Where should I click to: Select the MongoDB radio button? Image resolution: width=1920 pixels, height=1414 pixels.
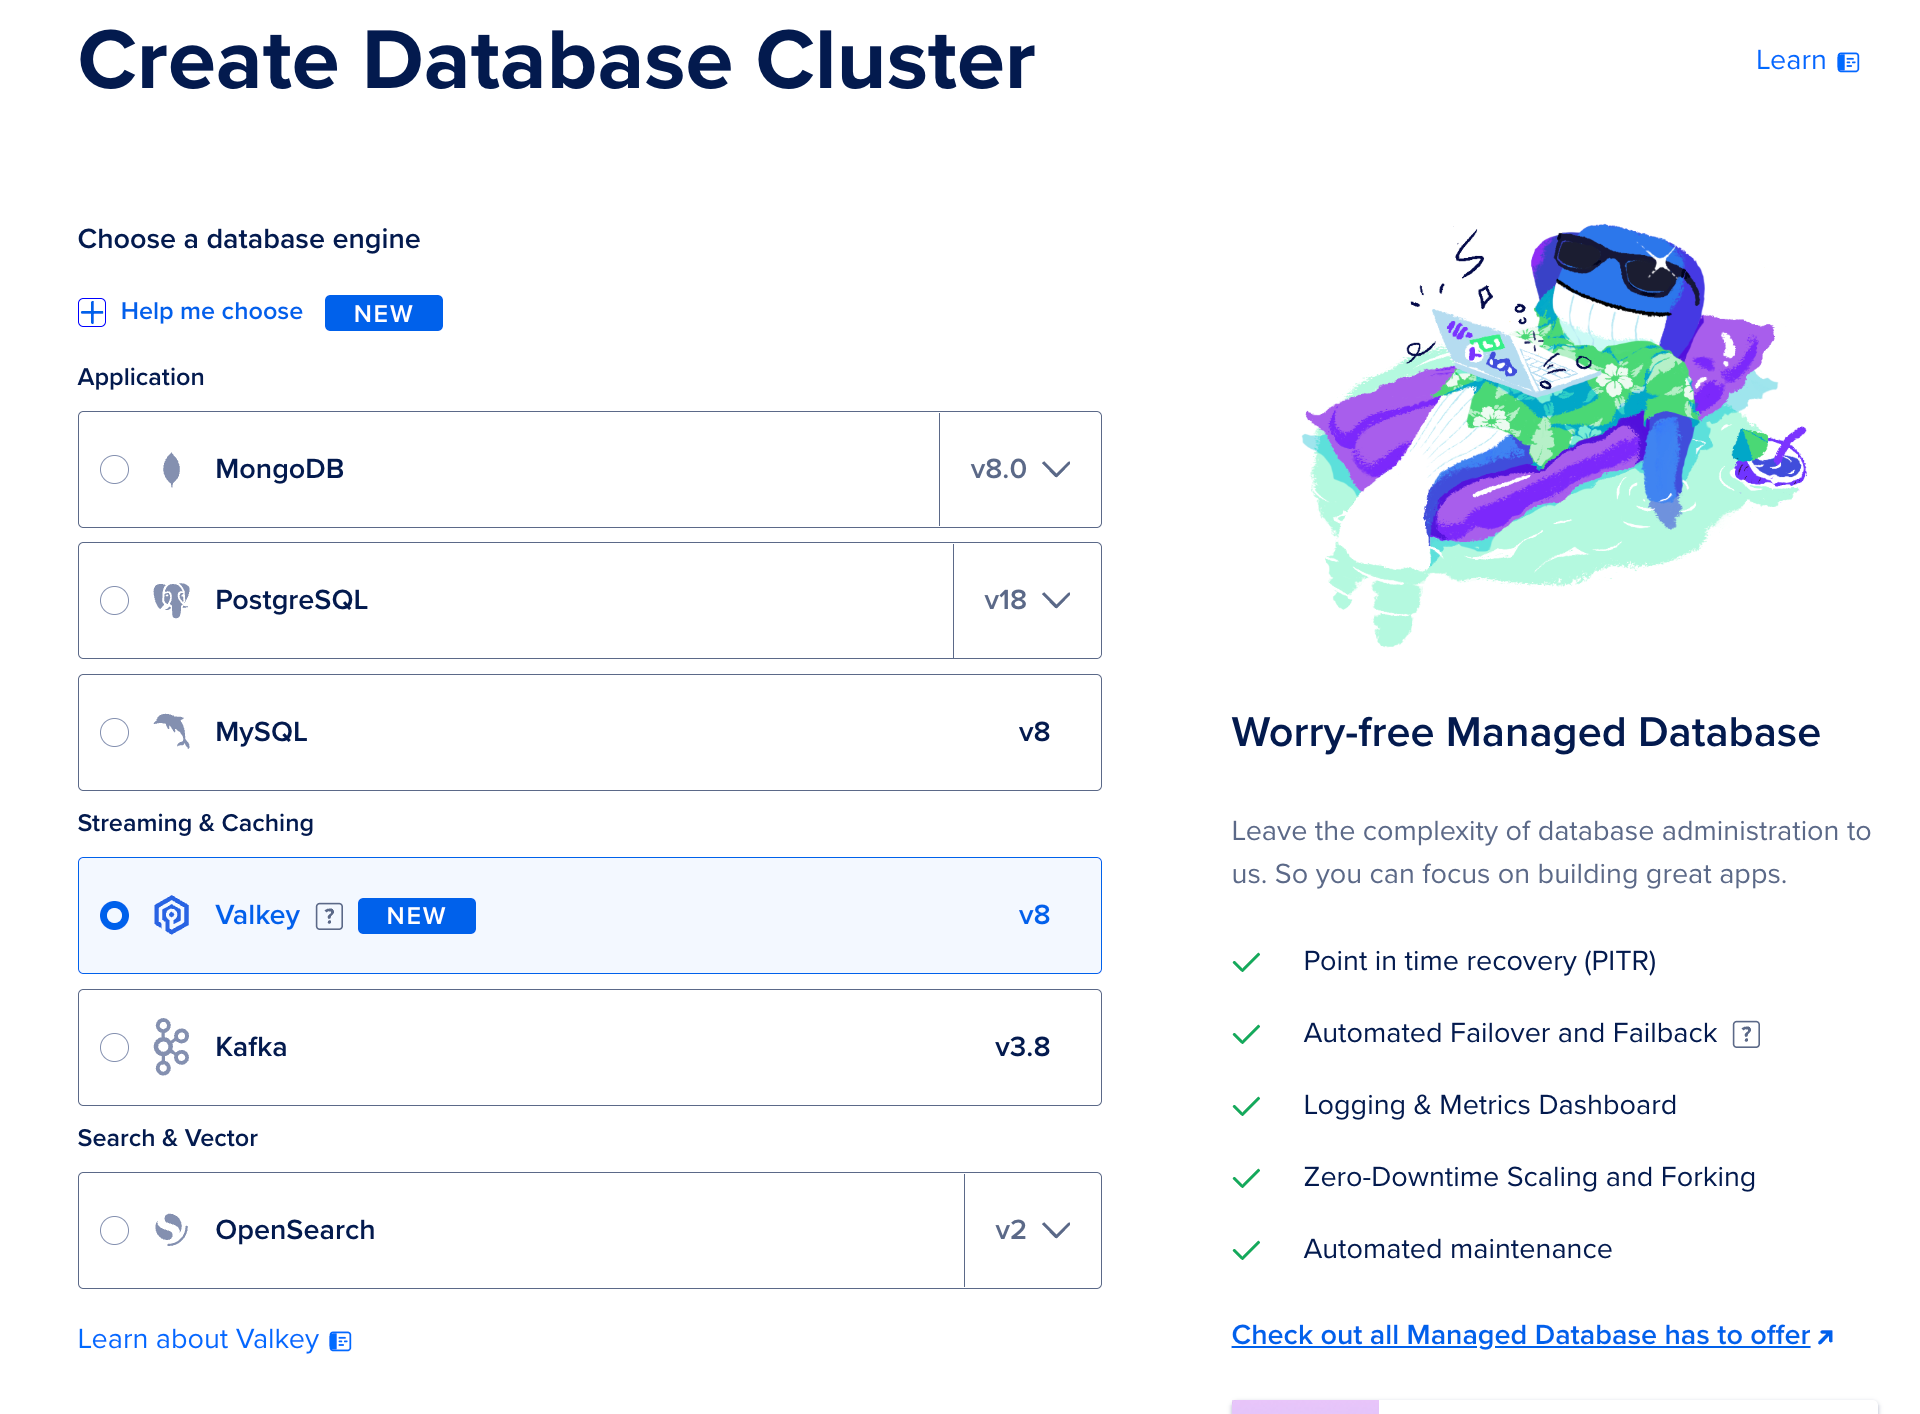pos(114,469)
